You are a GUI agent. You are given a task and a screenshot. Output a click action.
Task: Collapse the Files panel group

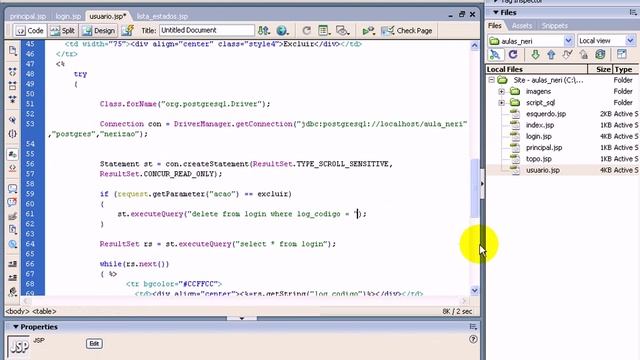(x=496, y=13)
